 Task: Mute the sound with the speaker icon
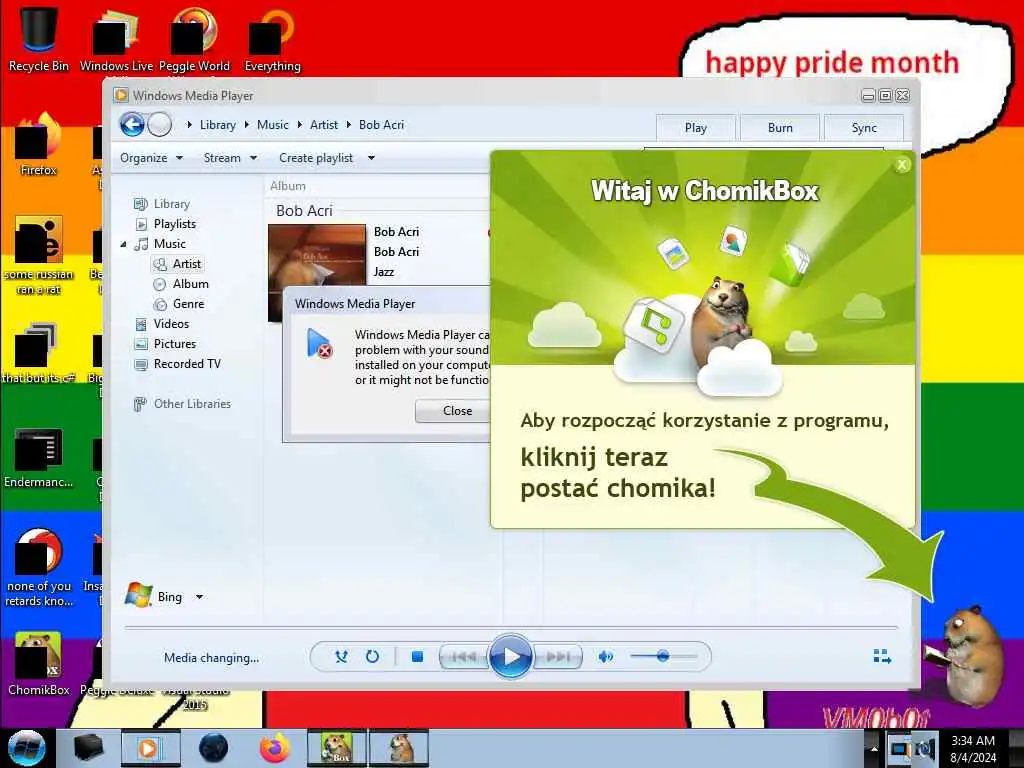click(606, 656)
